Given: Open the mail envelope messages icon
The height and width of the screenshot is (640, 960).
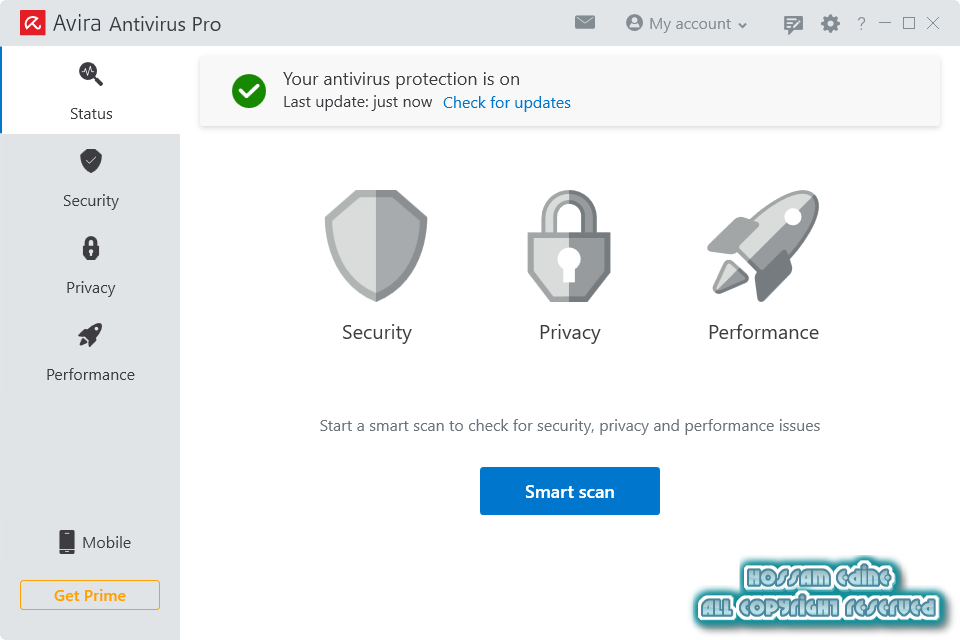Looking at the screenshot, I should click(585, 23).
